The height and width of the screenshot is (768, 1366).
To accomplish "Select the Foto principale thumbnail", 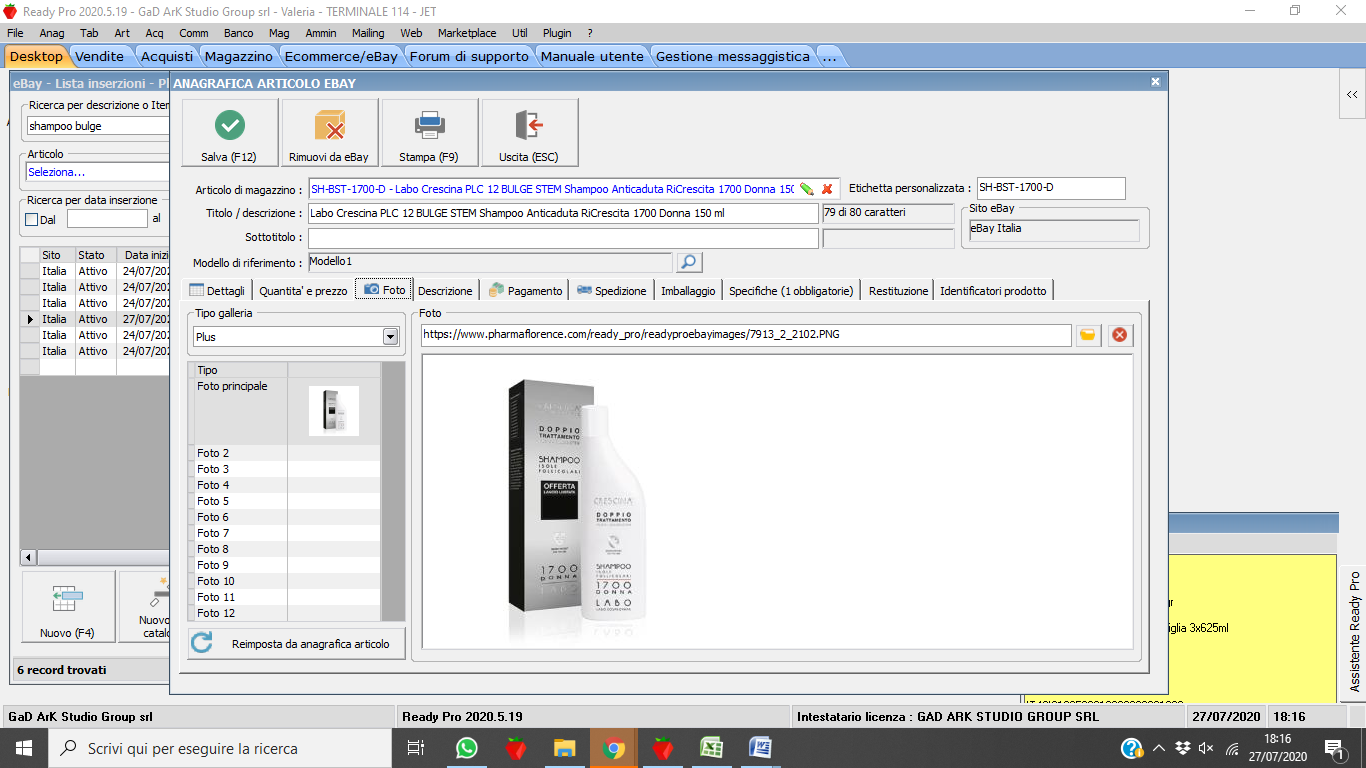I will click(334, 411).
